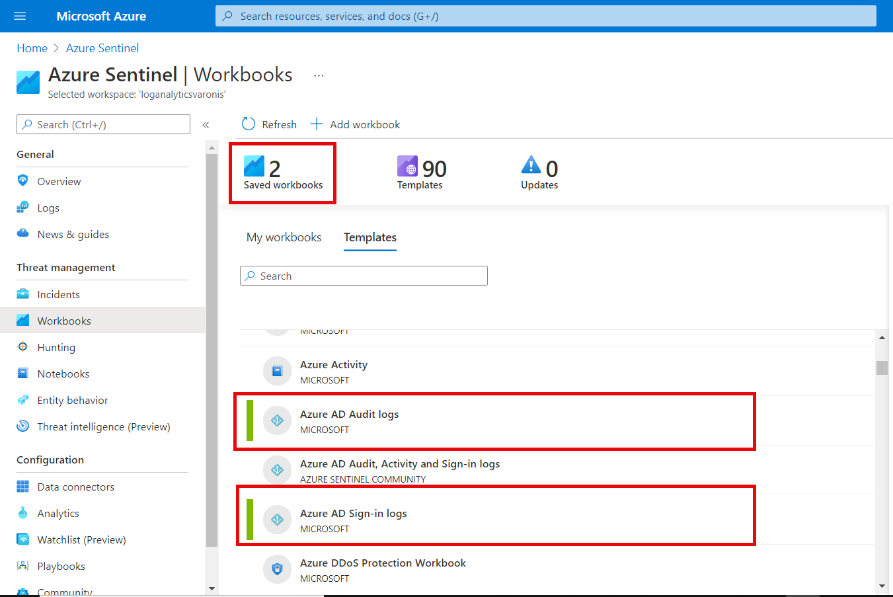
Task: Click Threat intelligence (Preview) in sidebar
Action: tap(103, 427)
